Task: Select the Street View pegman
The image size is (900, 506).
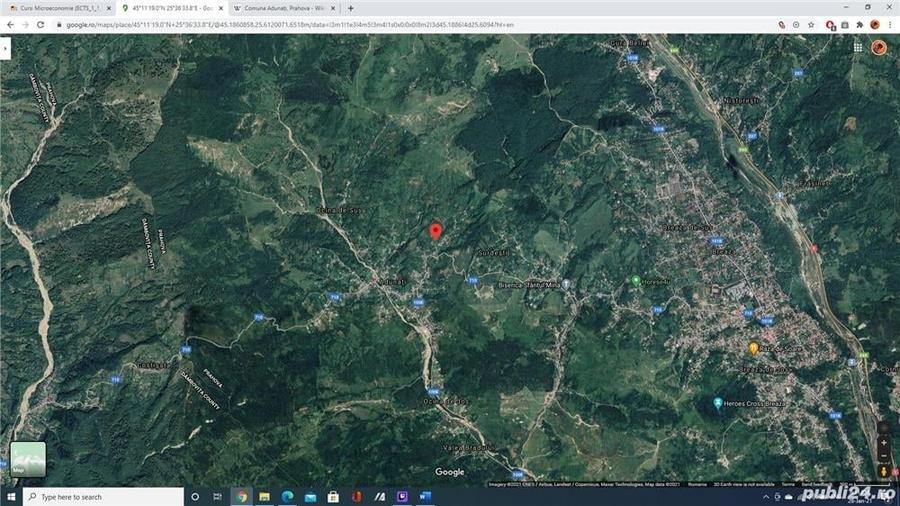Action: click(884, 471)
